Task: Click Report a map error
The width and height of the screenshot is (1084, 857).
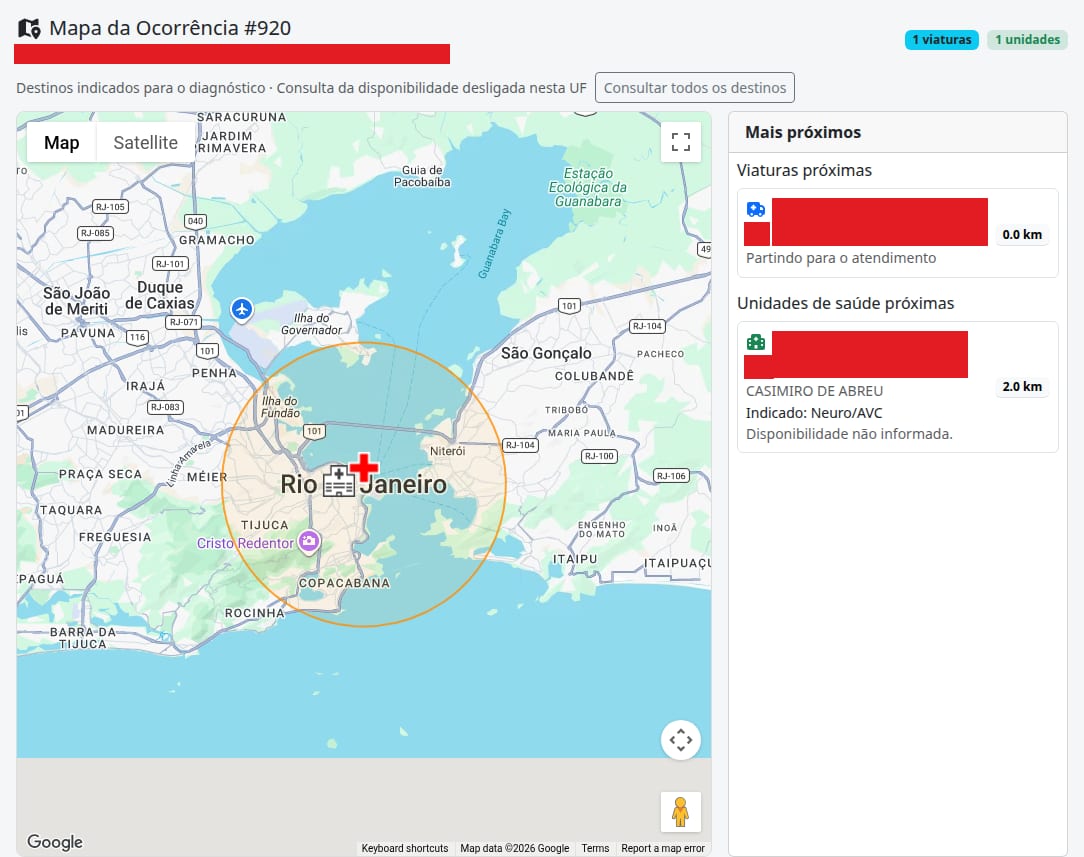Action: [x=663, y=848]
